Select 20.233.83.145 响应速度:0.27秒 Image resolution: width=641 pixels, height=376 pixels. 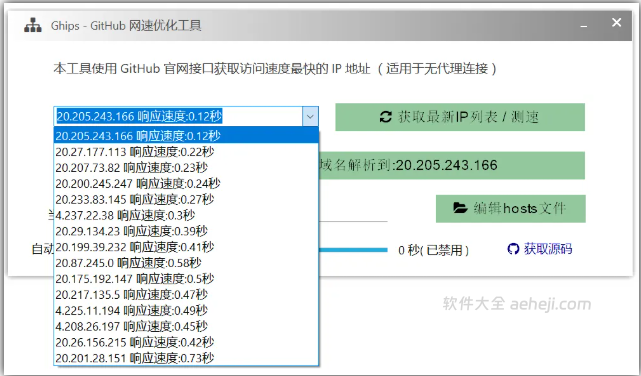click(186, 199)
